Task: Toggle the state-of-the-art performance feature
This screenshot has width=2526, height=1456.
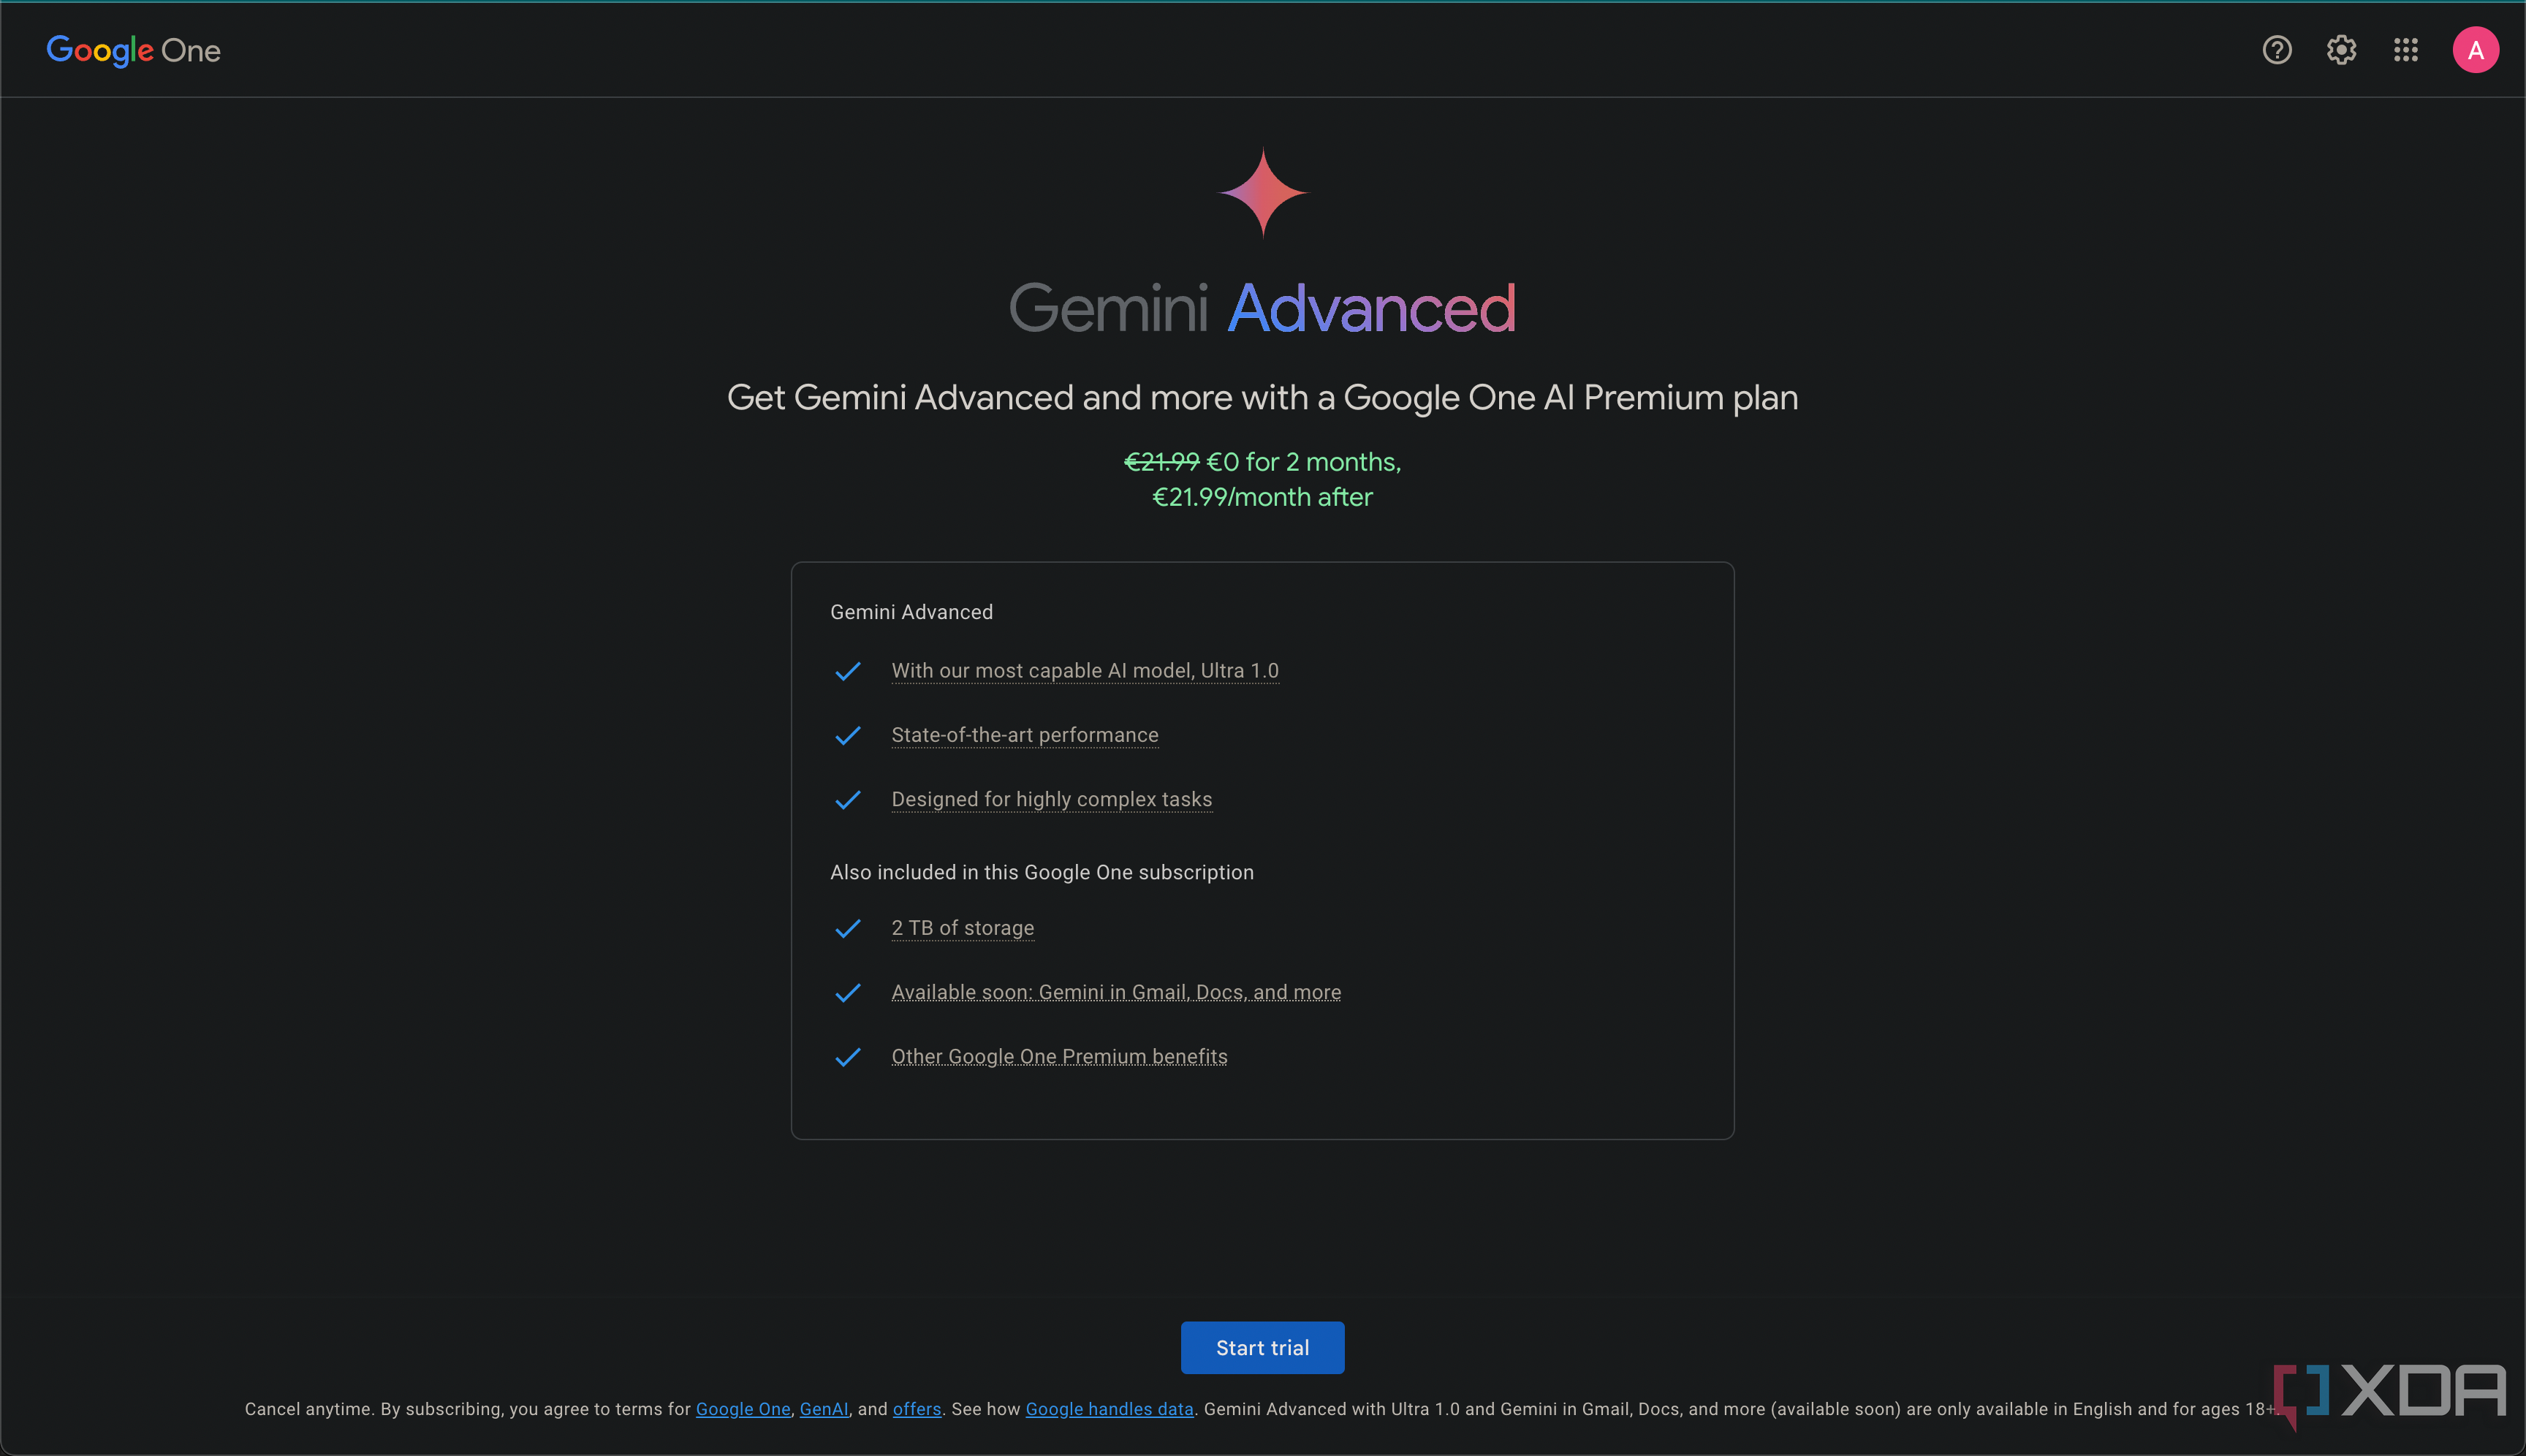Action: click(x=849, y=734)
